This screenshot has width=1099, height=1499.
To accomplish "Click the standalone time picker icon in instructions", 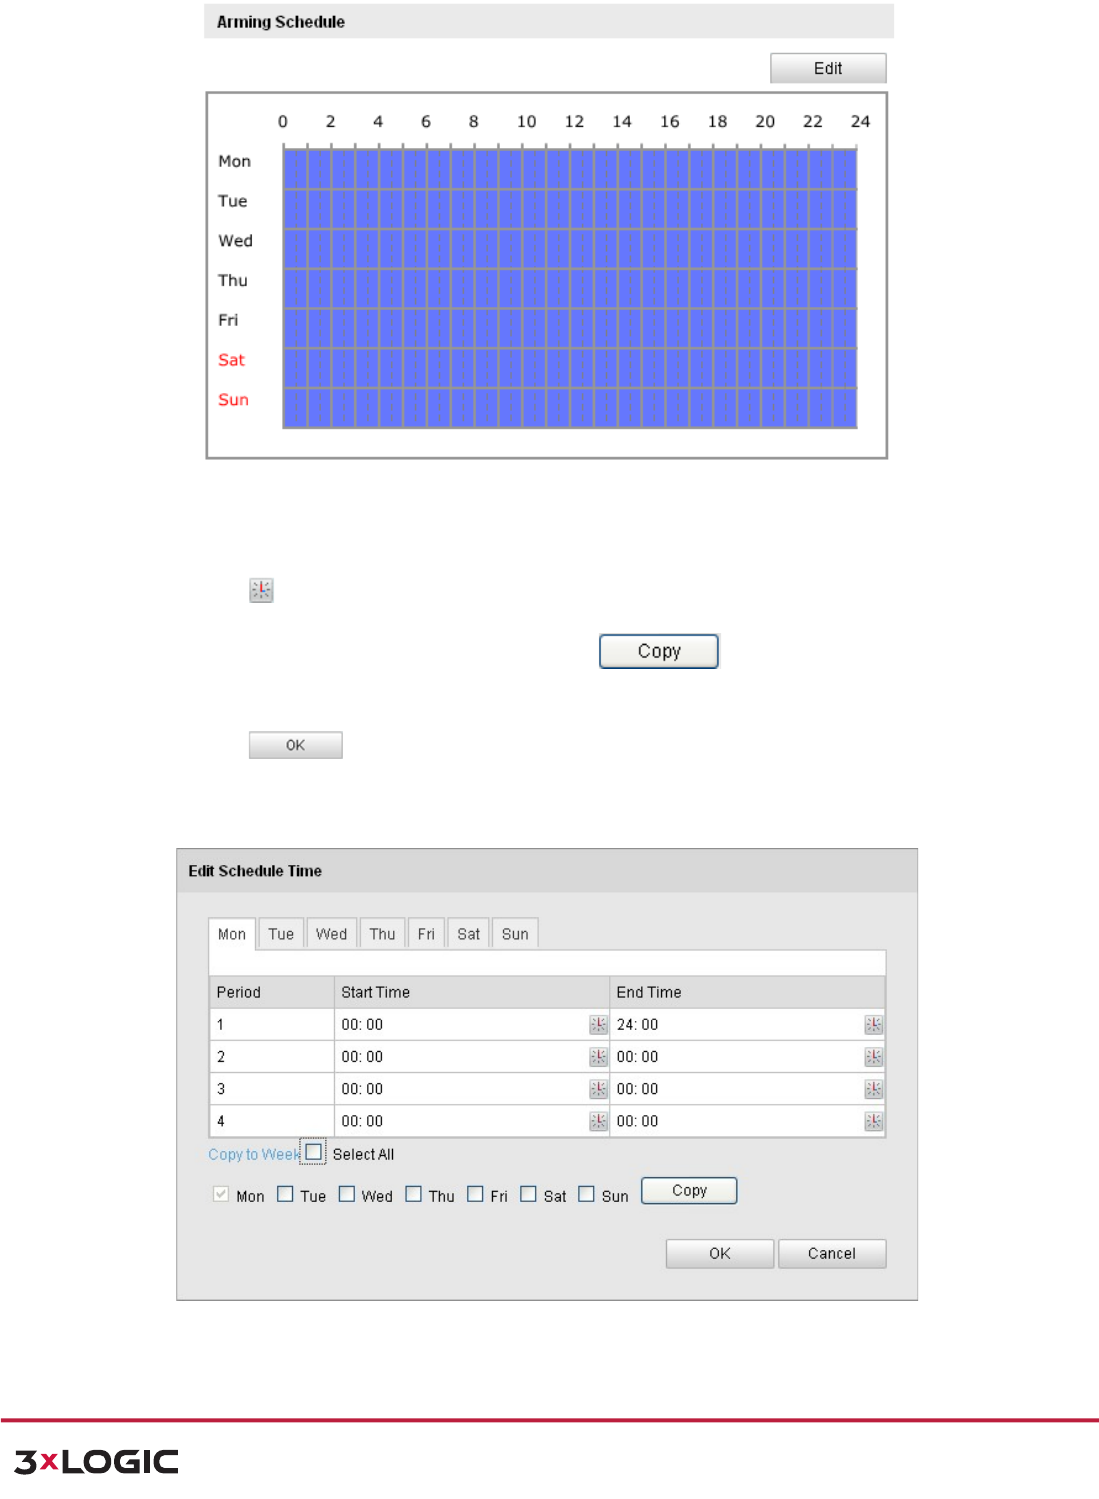I will pos(261,590).
